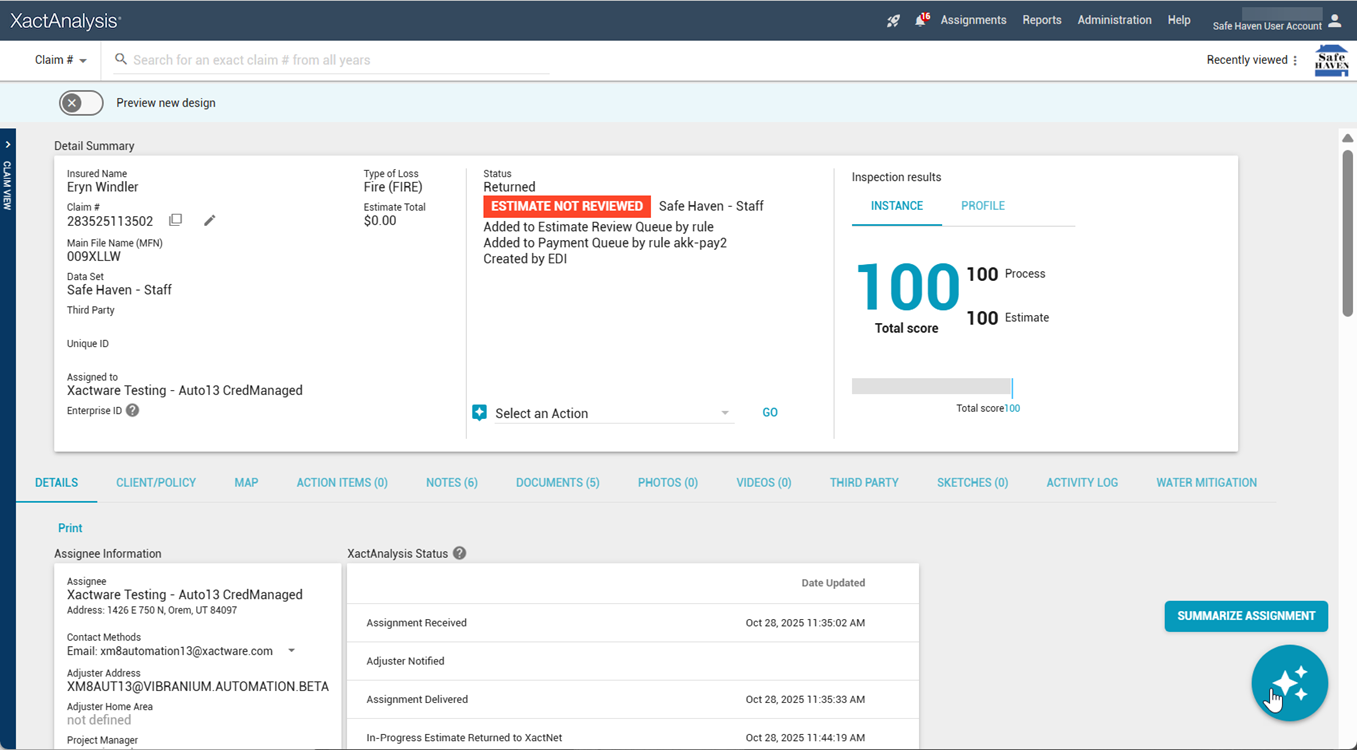1357x750 pixels.
Task: Switch to the Water Mitigation tab
Action: 1206,483
